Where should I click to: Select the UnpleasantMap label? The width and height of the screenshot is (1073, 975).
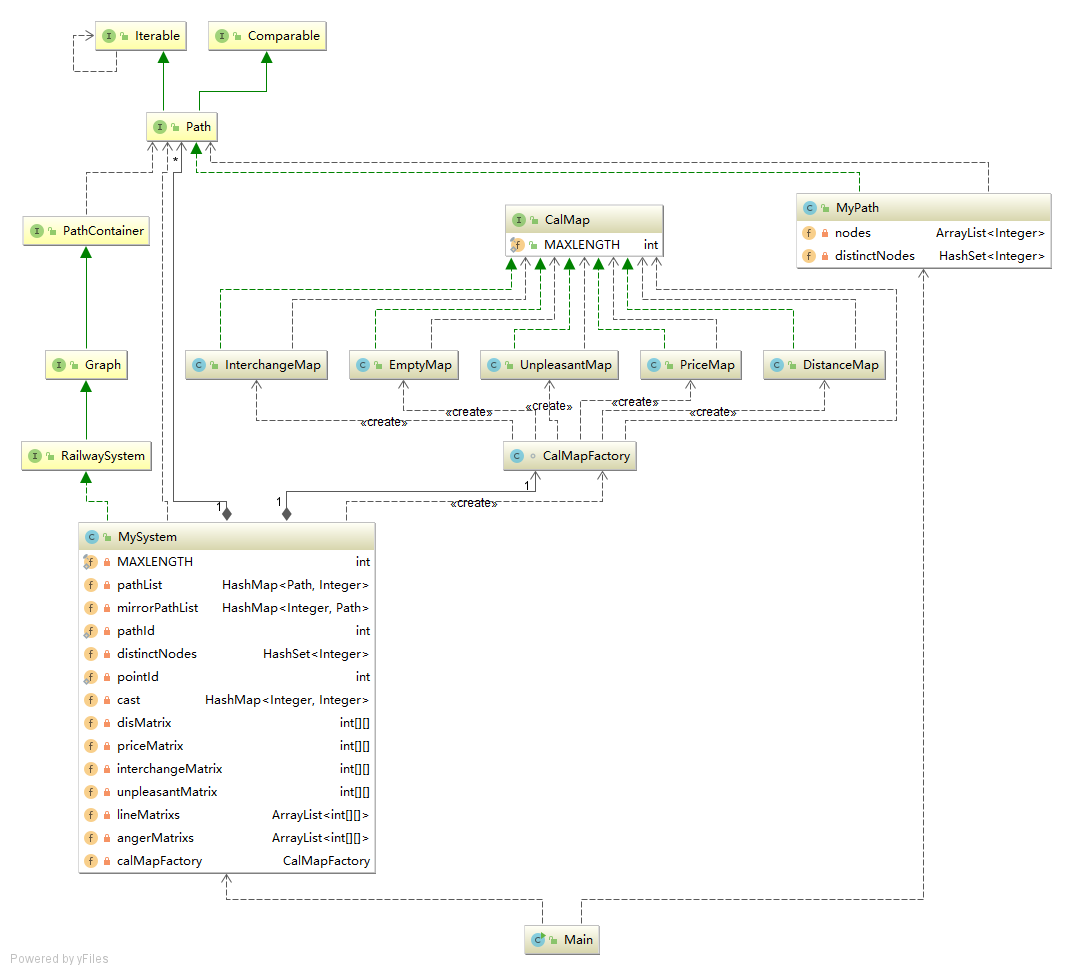(566, 365)
